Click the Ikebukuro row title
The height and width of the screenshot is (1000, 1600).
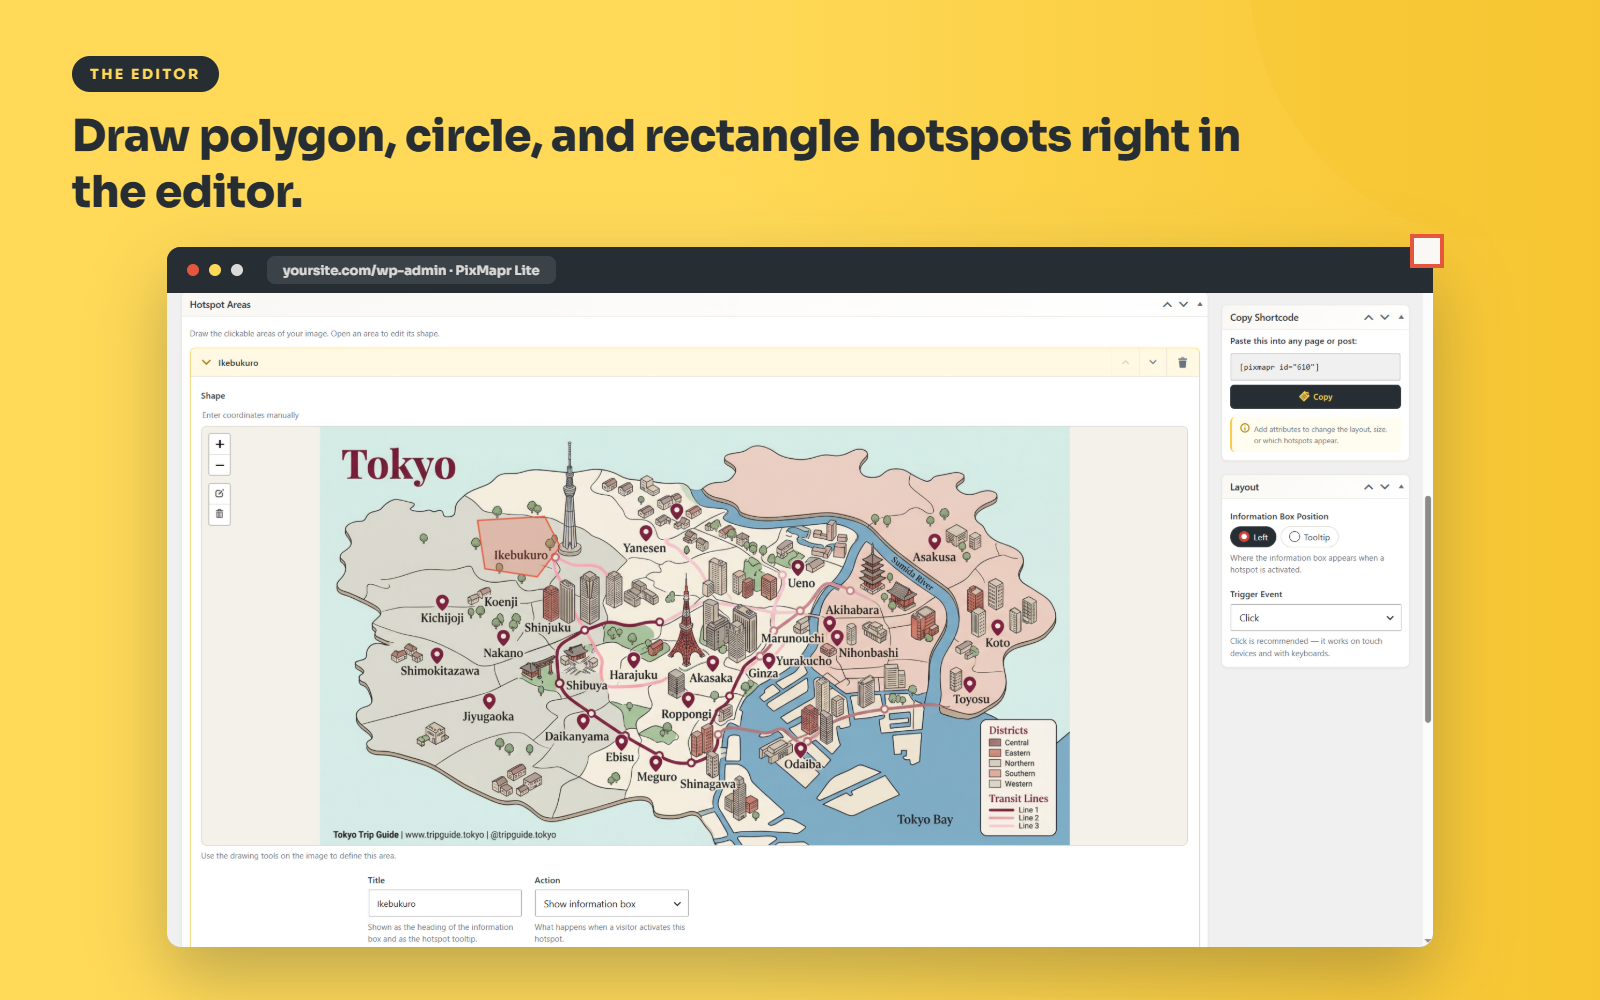(238, 363)
